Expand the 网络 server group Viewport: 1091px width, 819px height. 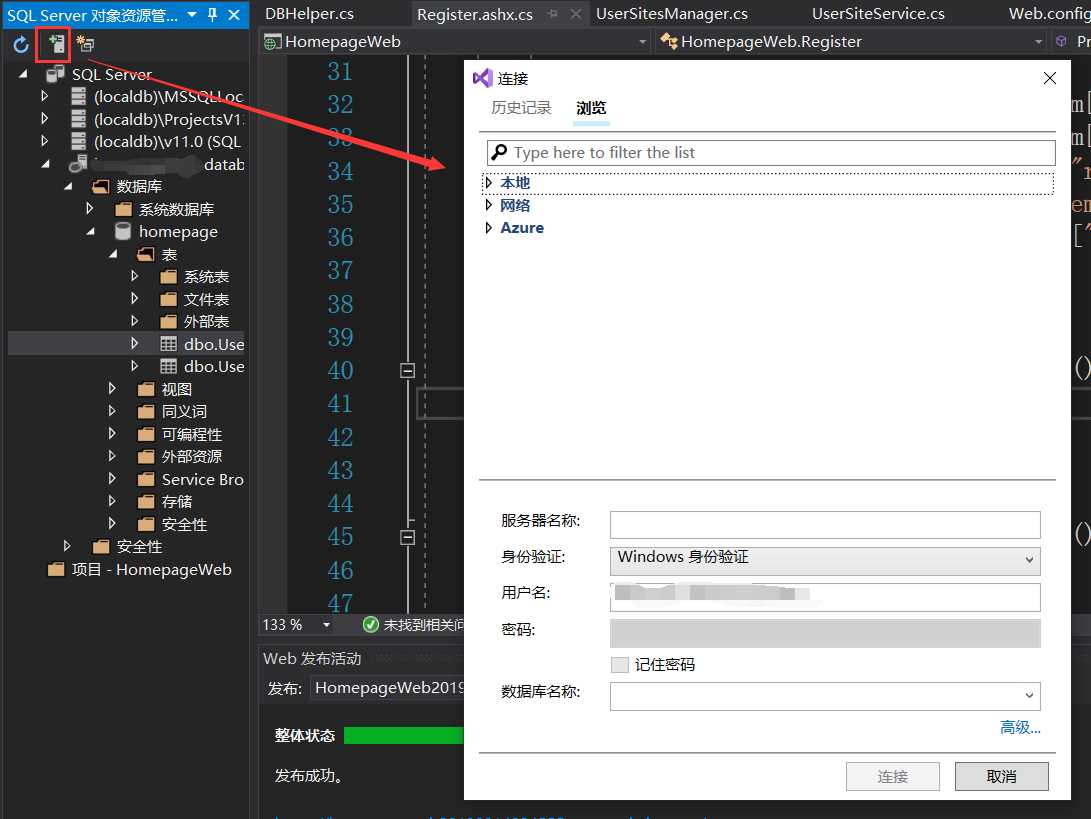point(488,205)
